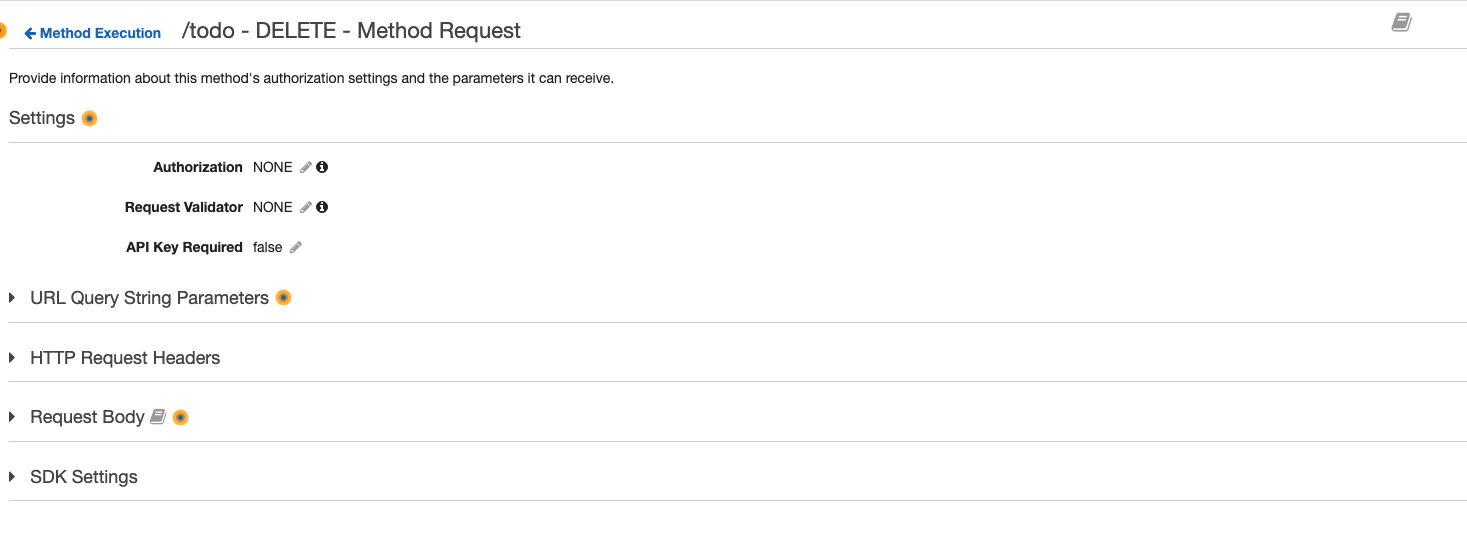The image size is (1467, 544).
Task: Show info for the Request Validator setting
Action: 322,207
